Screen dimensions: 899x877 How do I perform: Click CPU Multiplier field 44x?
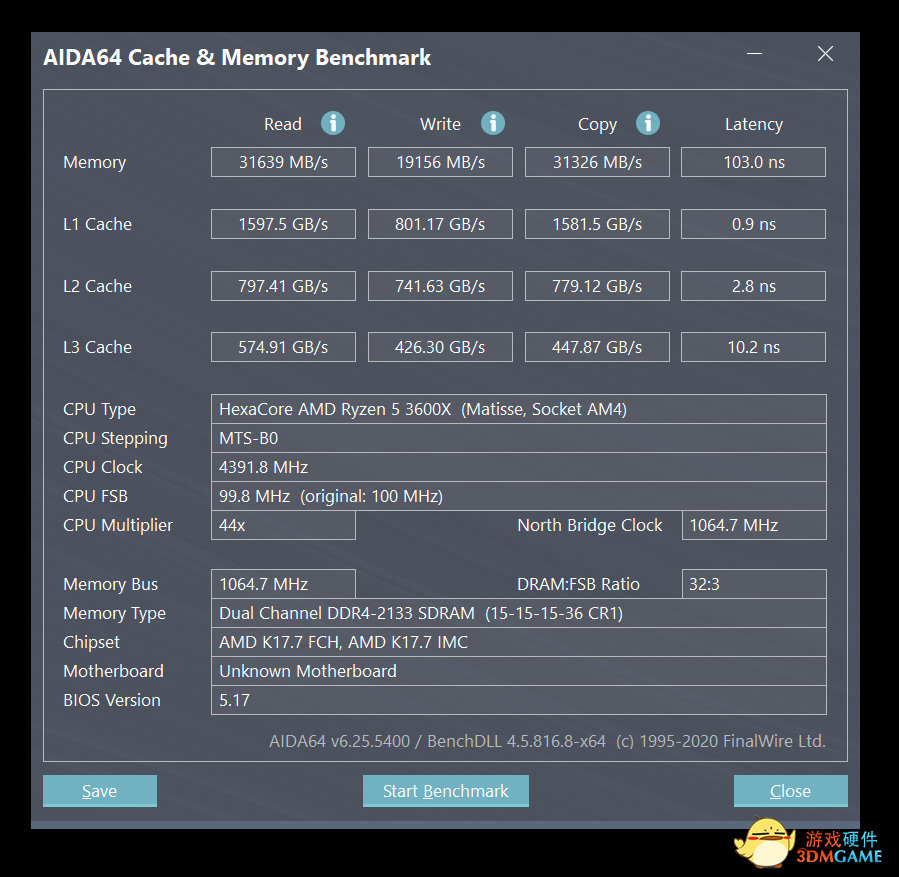pos(283,526)
